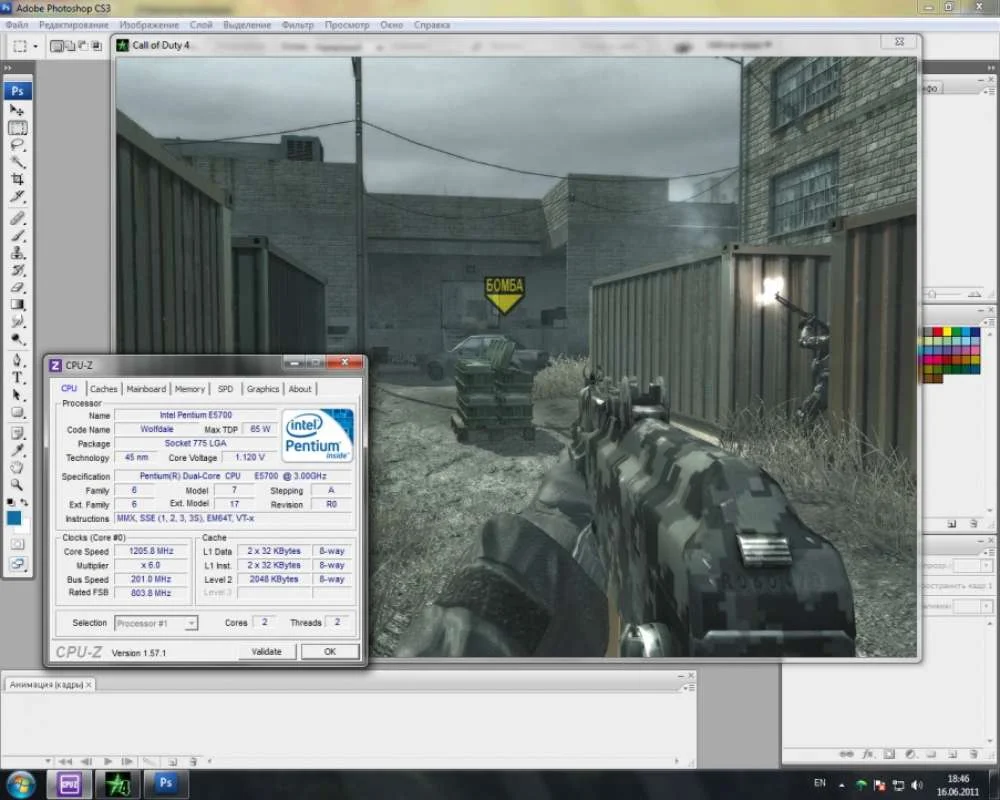Select the Gradient tool

(17, 304)
